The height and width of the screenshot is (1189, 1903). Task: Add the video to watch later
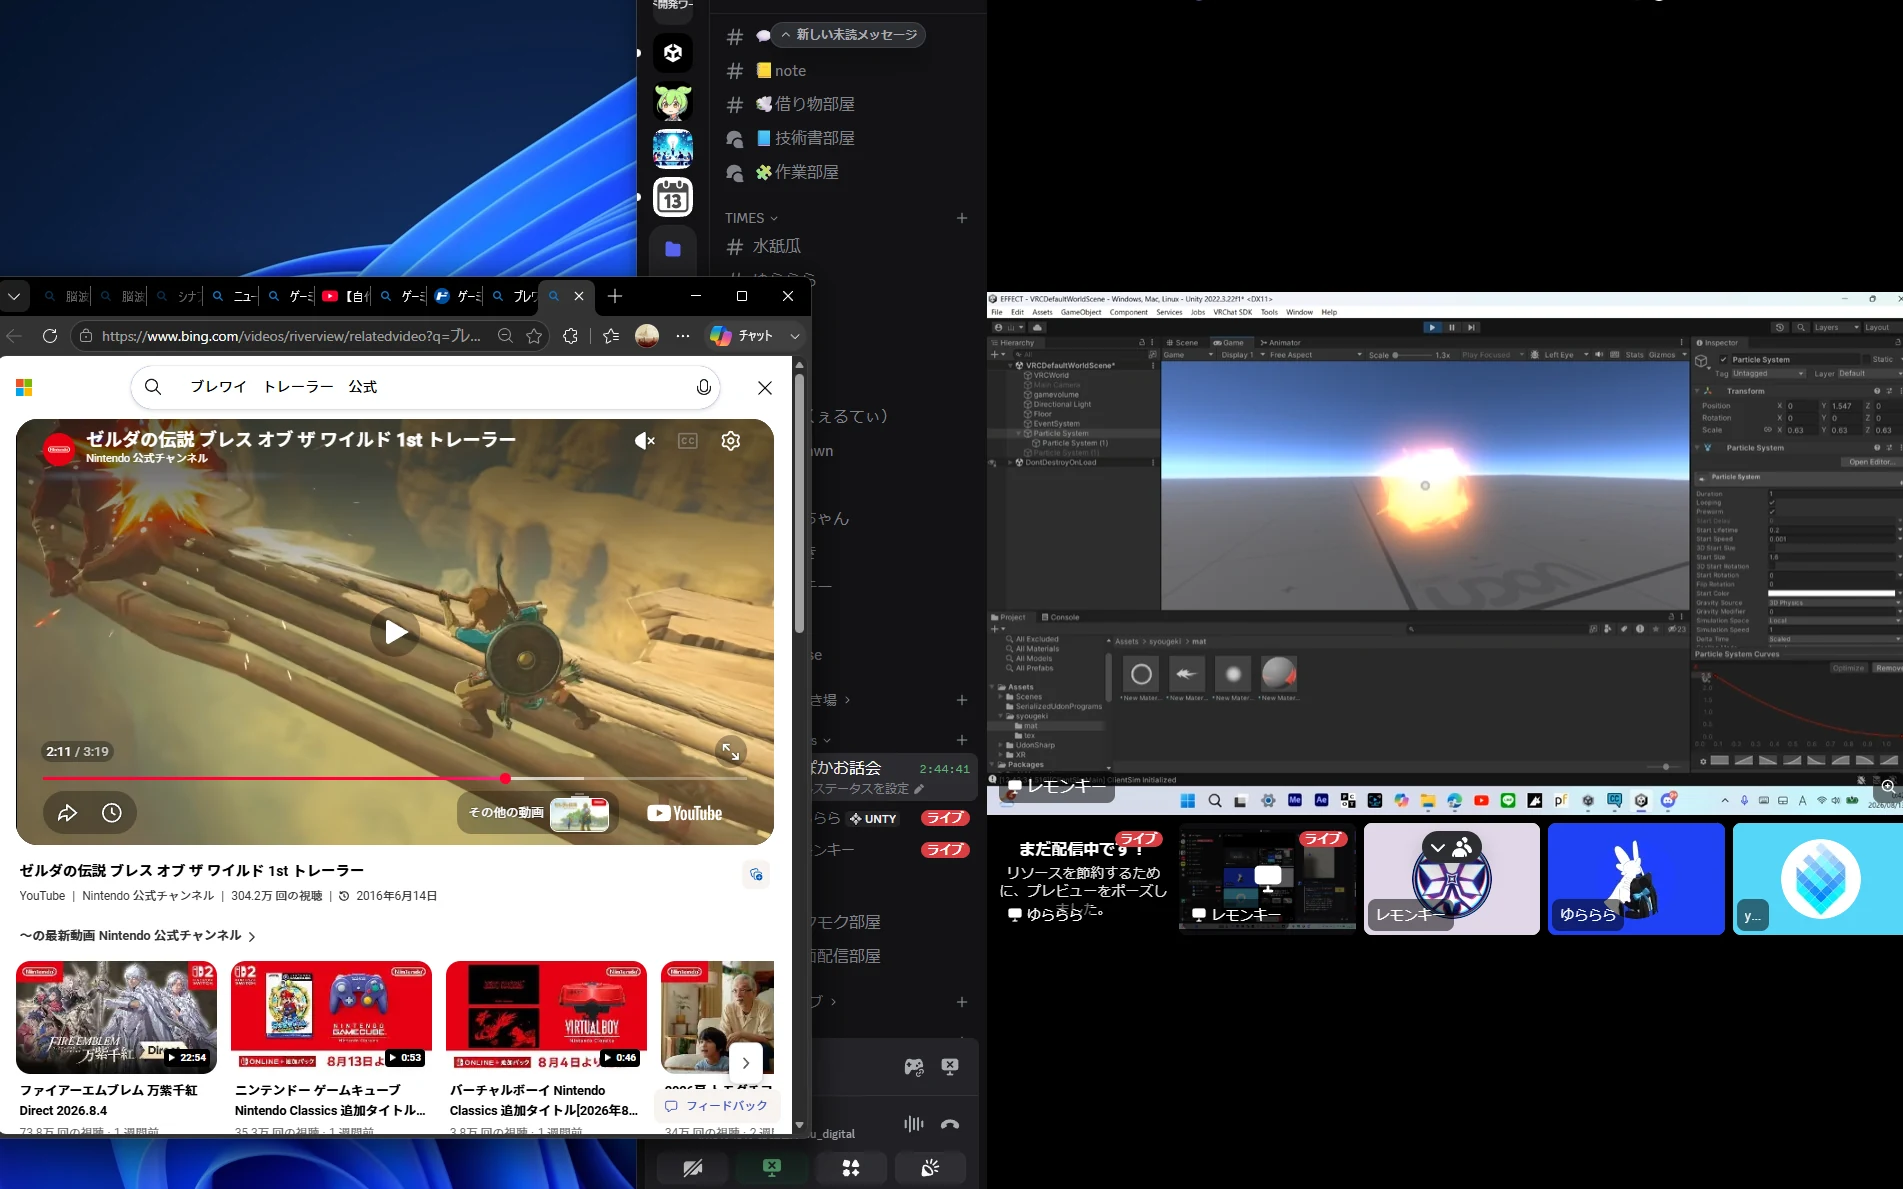coord(112,813)
